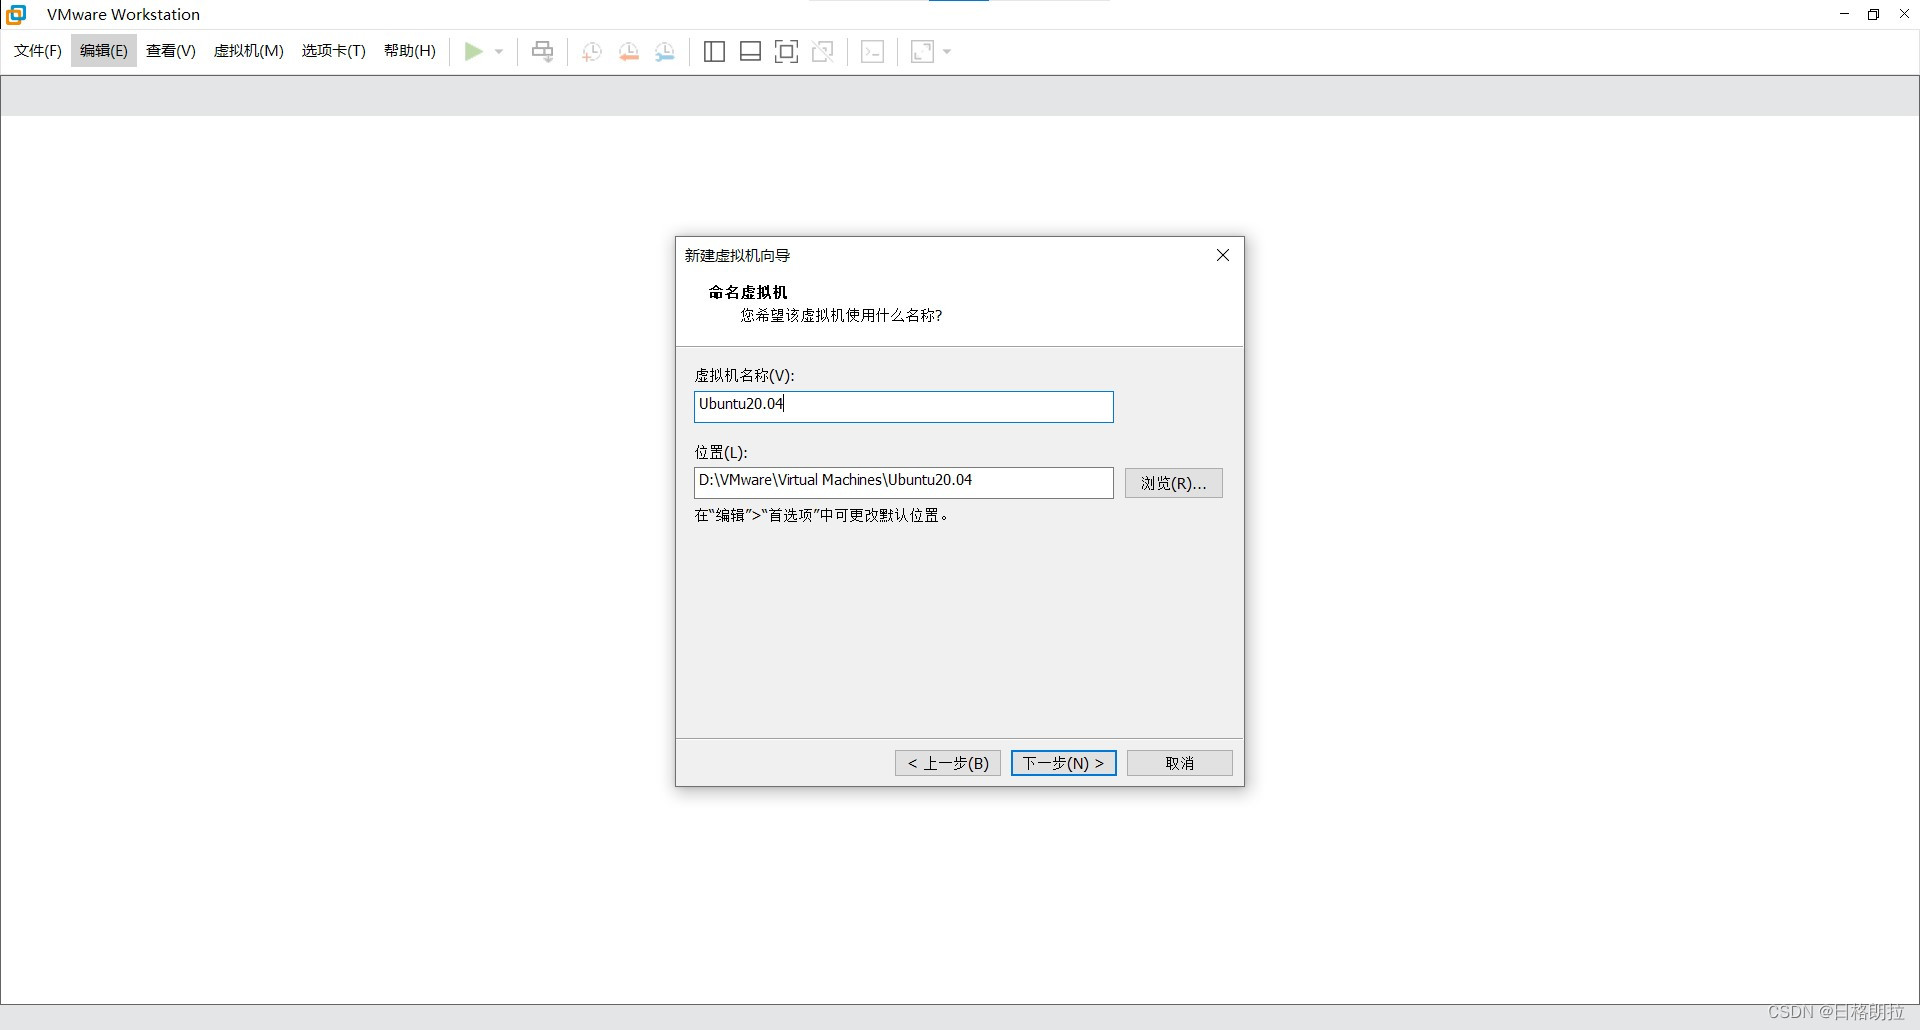Open the 编辑(E) menu
Screen dimensions: 1920x1030
(104, 51)
